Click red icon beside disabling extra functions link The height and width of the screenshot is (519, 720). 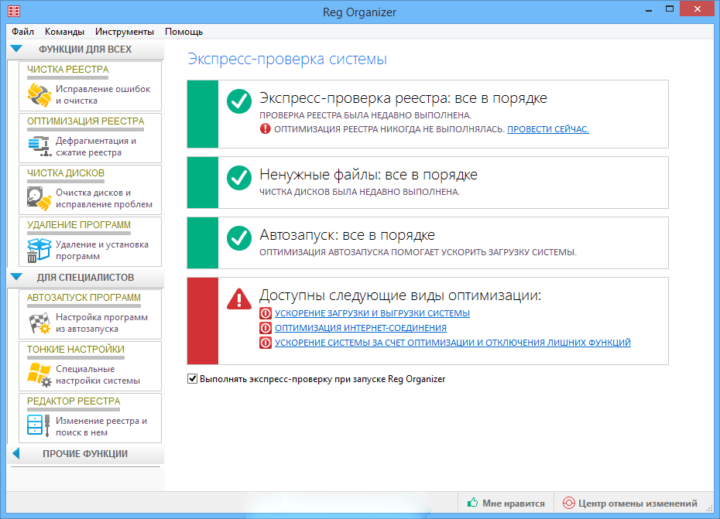(265, 343)
